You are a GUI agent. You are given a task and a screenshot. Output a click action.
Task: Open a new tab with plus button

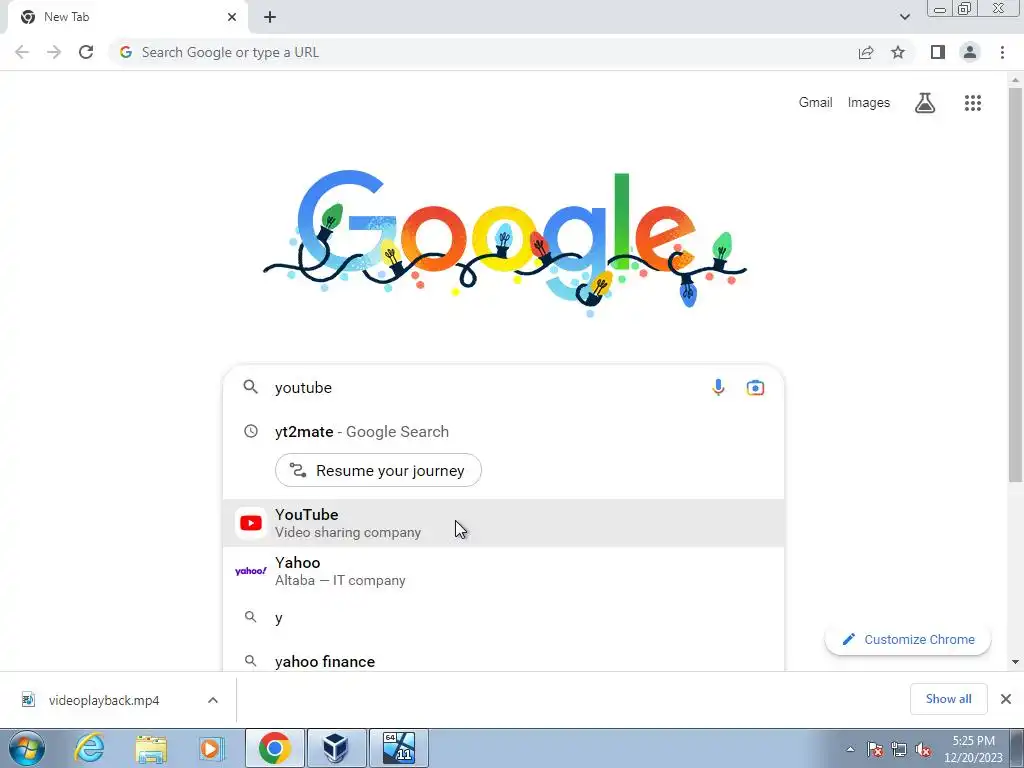(270, 17)
